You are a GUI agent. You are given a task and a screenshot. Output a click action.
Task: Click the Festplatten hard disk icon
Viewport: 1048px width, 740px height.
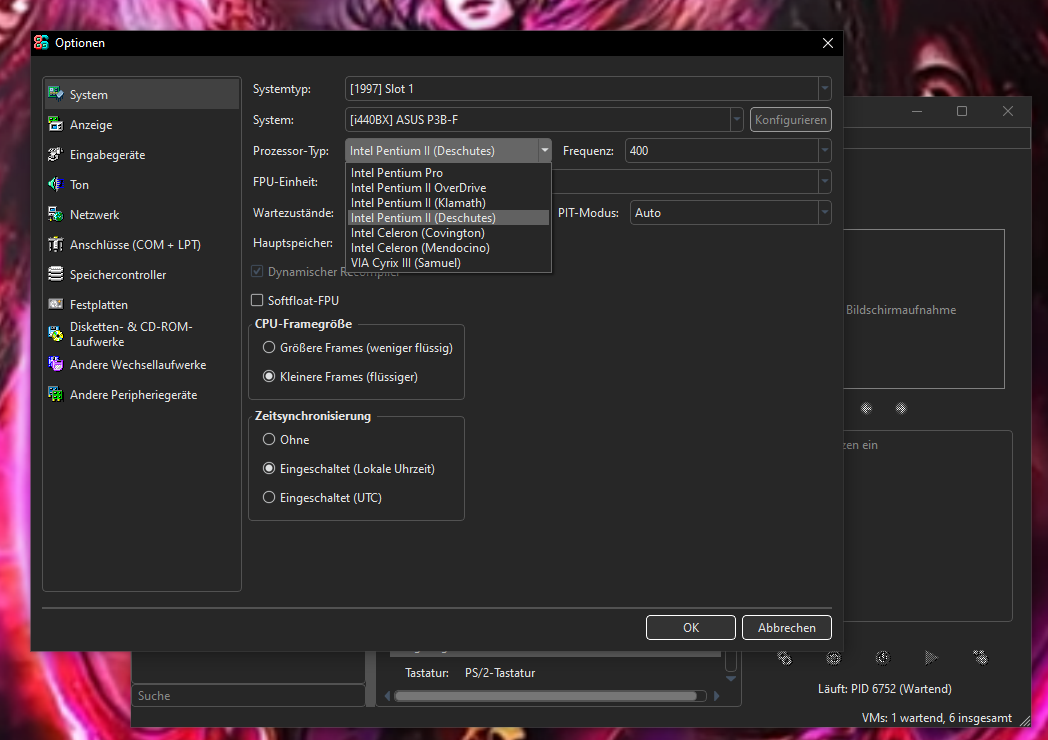coord(57,304)
